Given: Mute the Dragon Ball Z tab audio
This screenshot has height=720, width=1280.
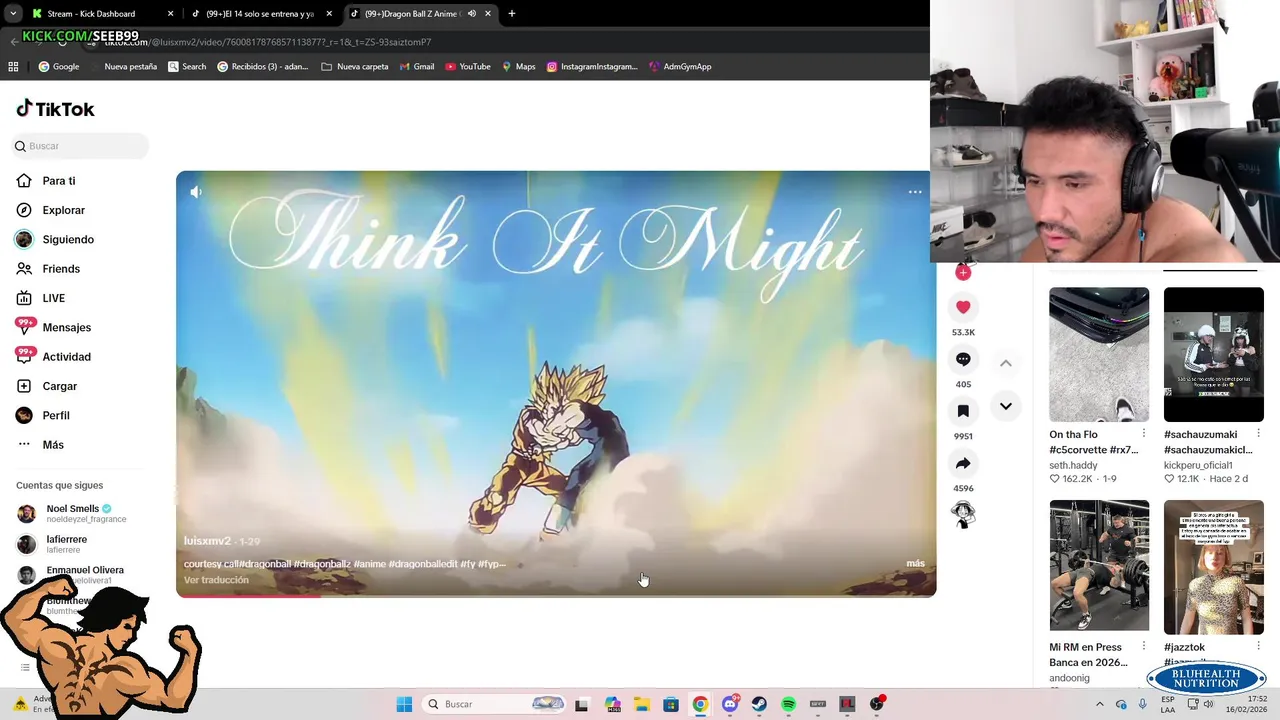Looking at the screenshot, I should click(x=472, y=14).
